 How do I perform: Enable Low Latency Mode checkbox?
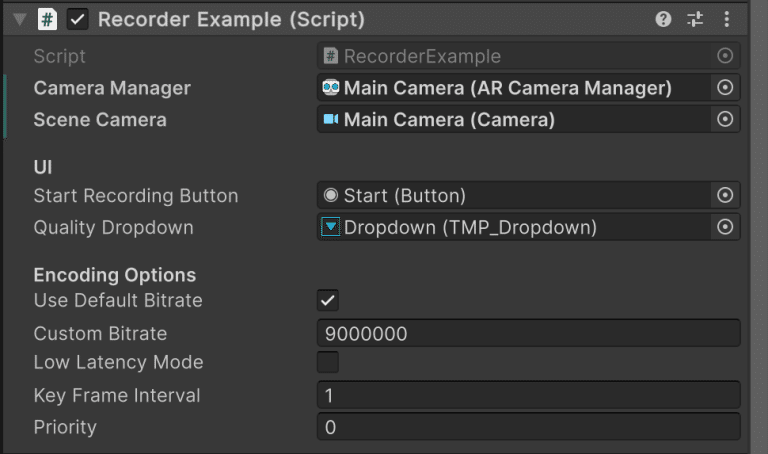pyautogui.click(x=328, y=362)
